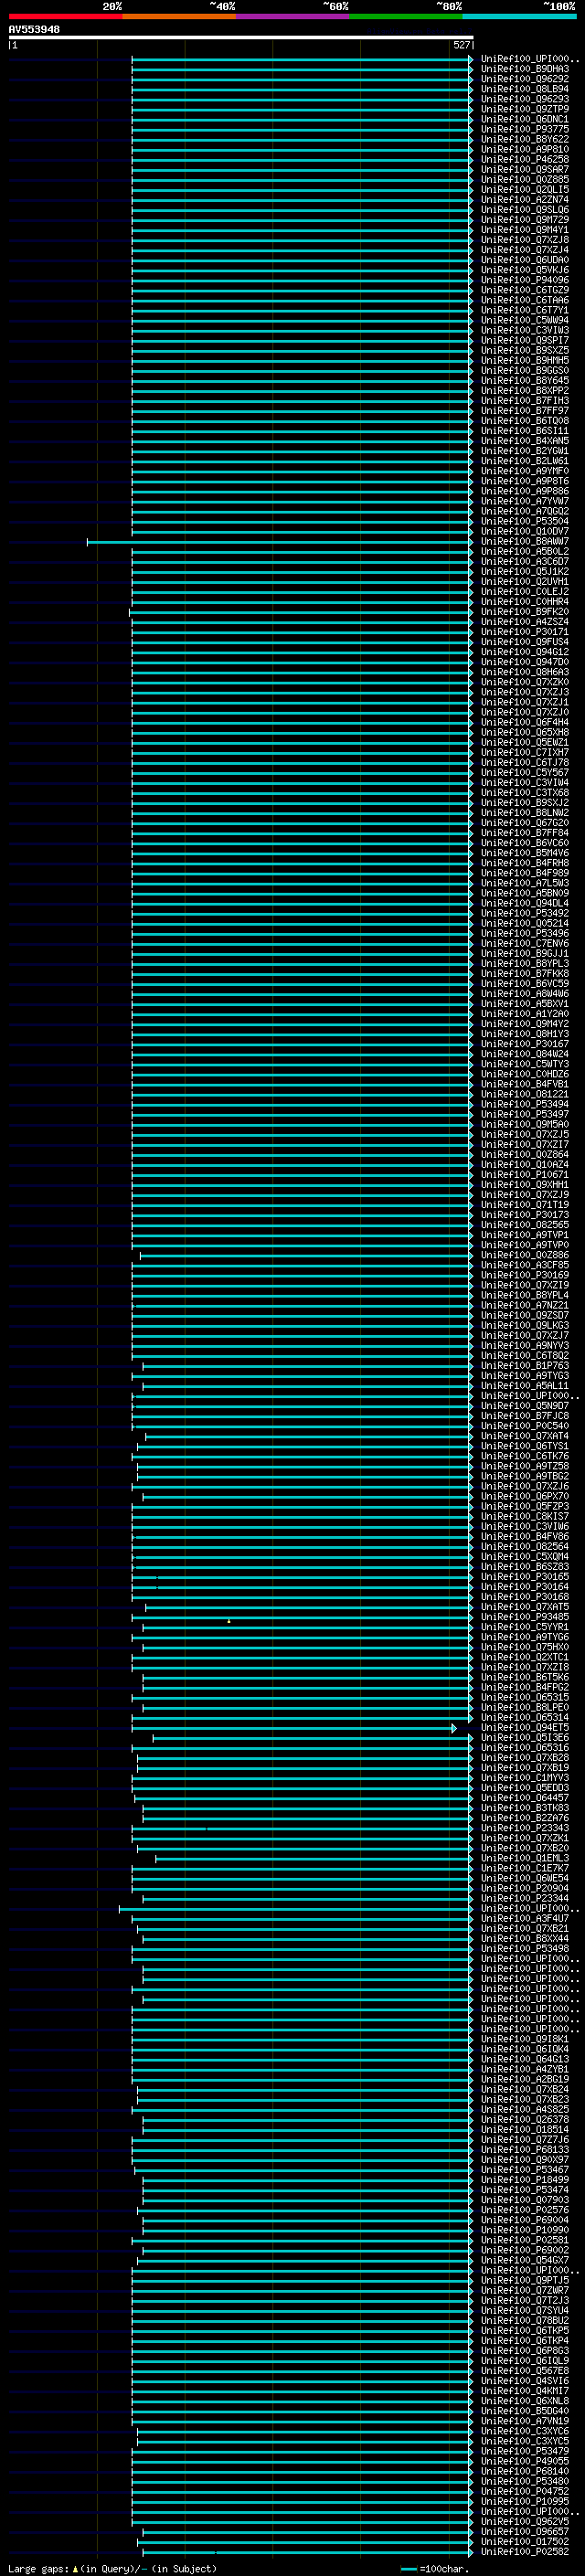Select the UniRef100_Q9M729 label
This screenshot has width=585, height=2576.
point(525,220)
